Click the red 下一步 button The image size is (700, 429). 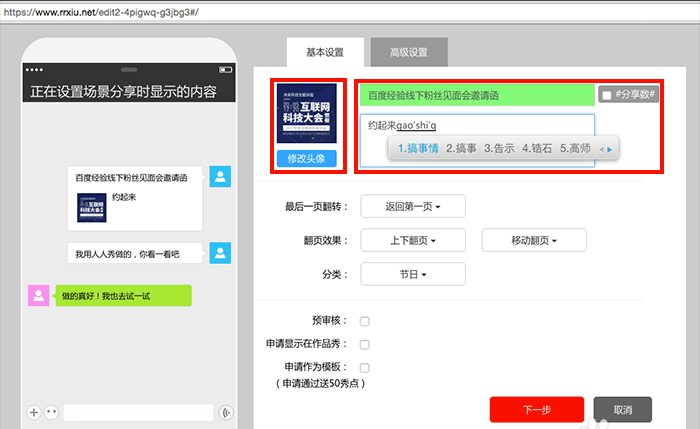point(537,409)
